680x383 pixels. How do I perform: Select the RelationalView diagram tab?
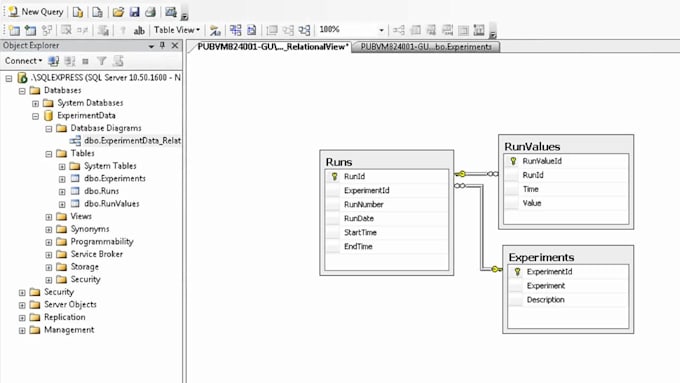272,46
